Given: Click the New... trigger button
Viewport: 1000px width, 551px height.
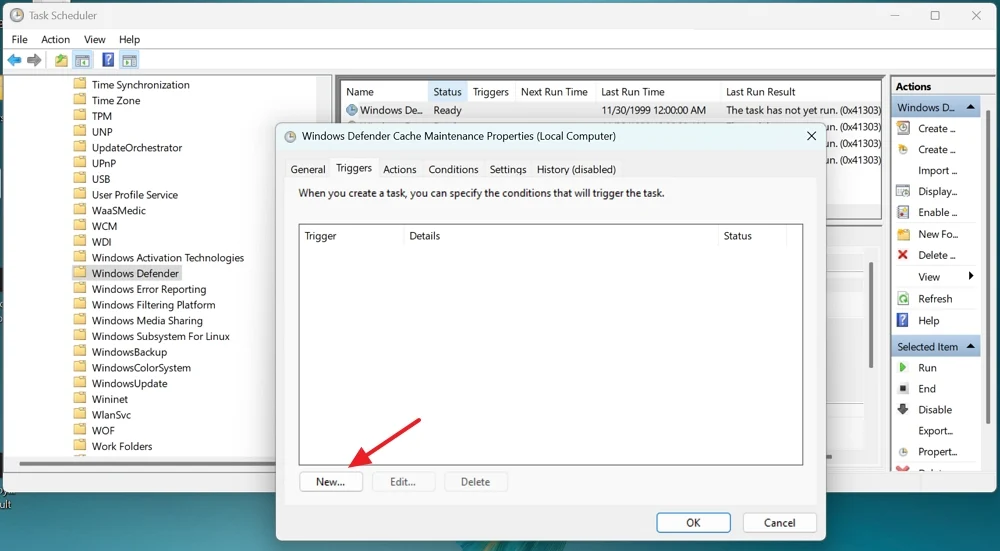Looking at the screenshot, I should pos(331,482).
